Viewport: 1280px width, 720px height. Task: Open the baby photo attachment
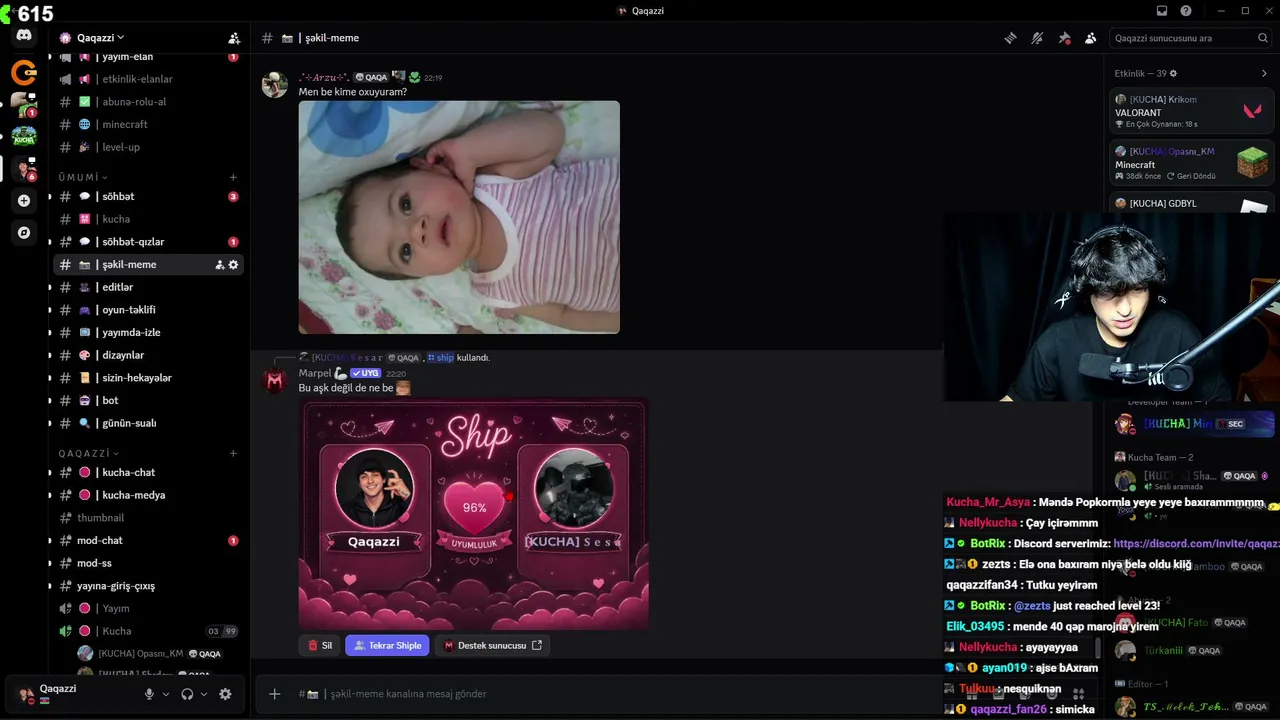tap(459, 217)
